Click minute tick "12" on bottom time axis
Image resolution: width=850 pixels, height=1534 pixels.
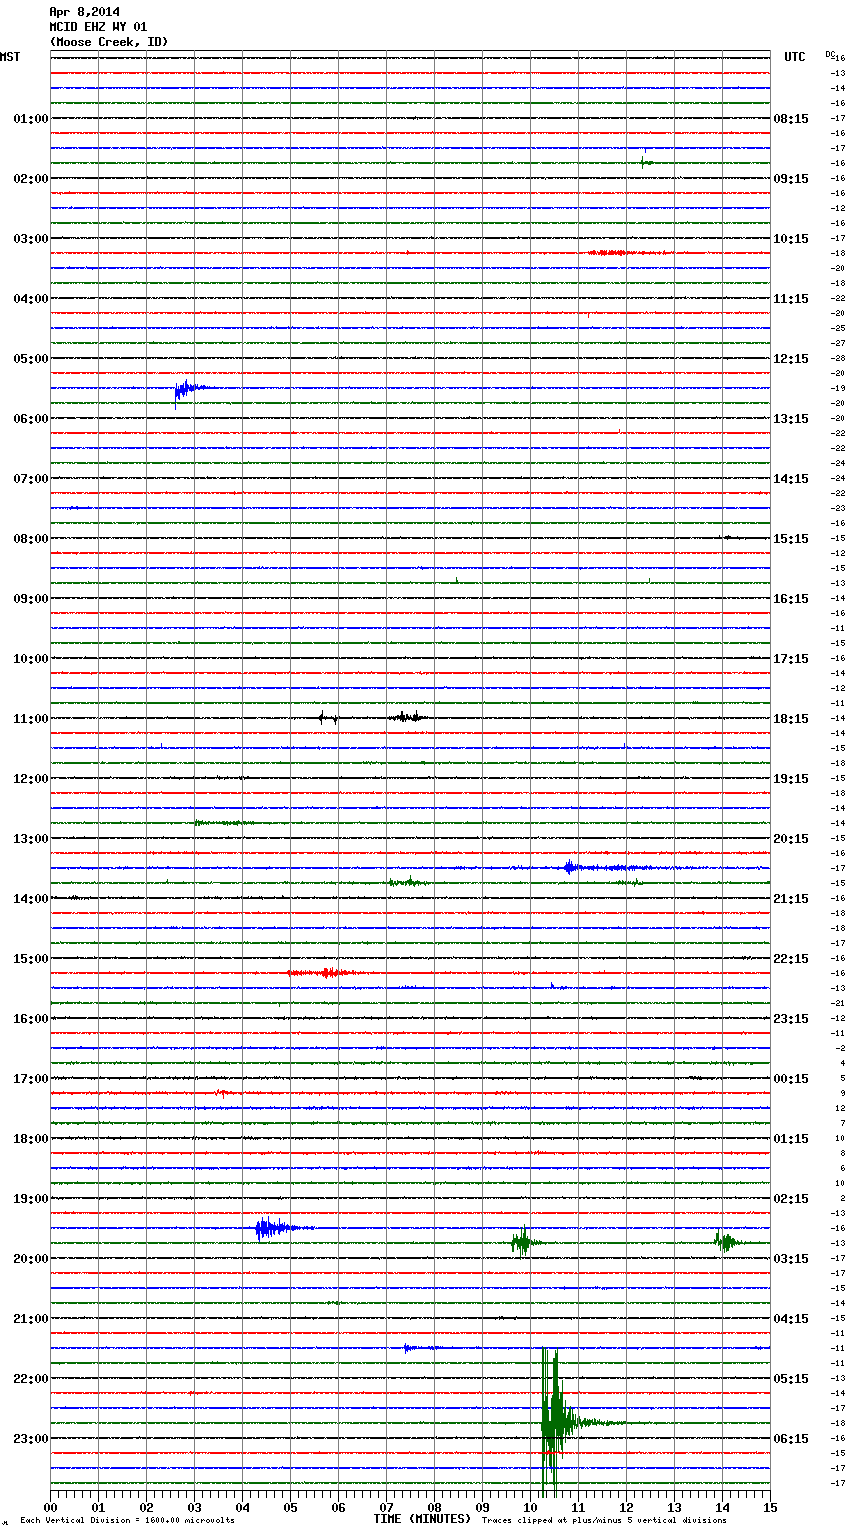(x=626, y=1507)
